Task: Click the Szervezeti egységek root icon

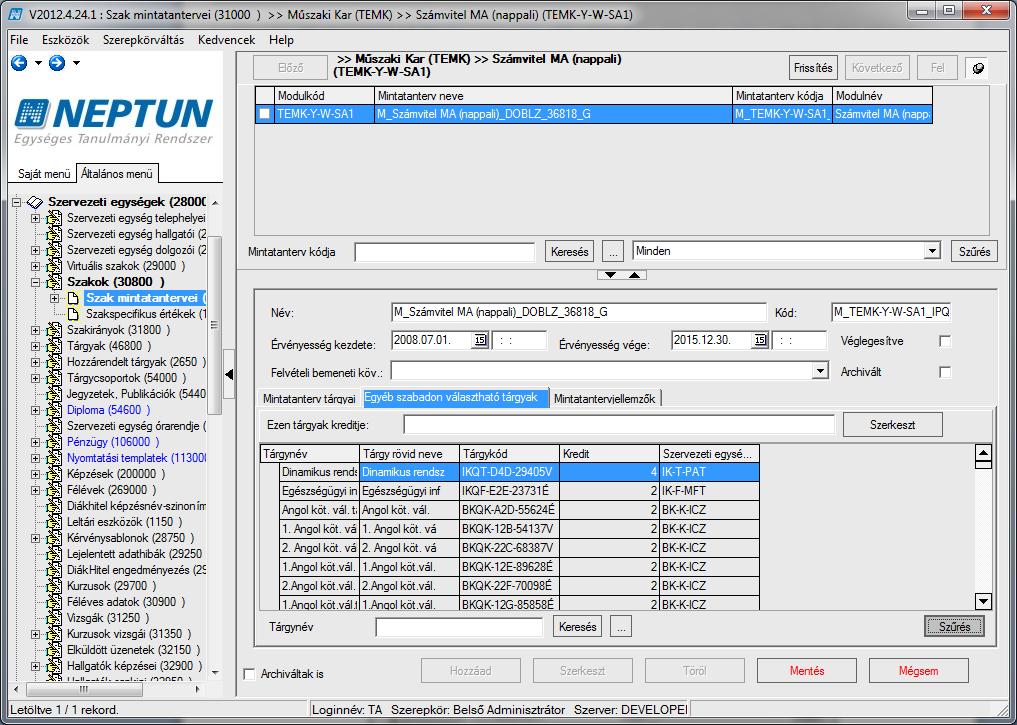Action: click(35, 202)
